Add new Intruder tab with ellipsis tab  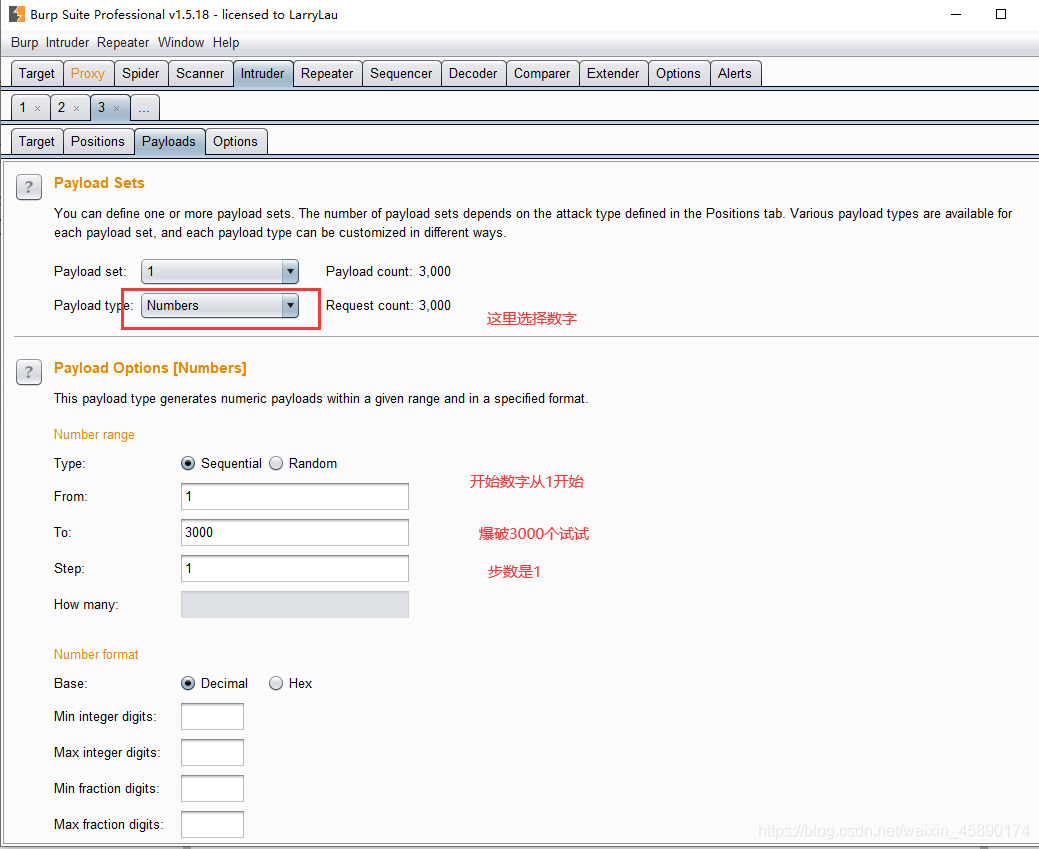tap(144, 107)
